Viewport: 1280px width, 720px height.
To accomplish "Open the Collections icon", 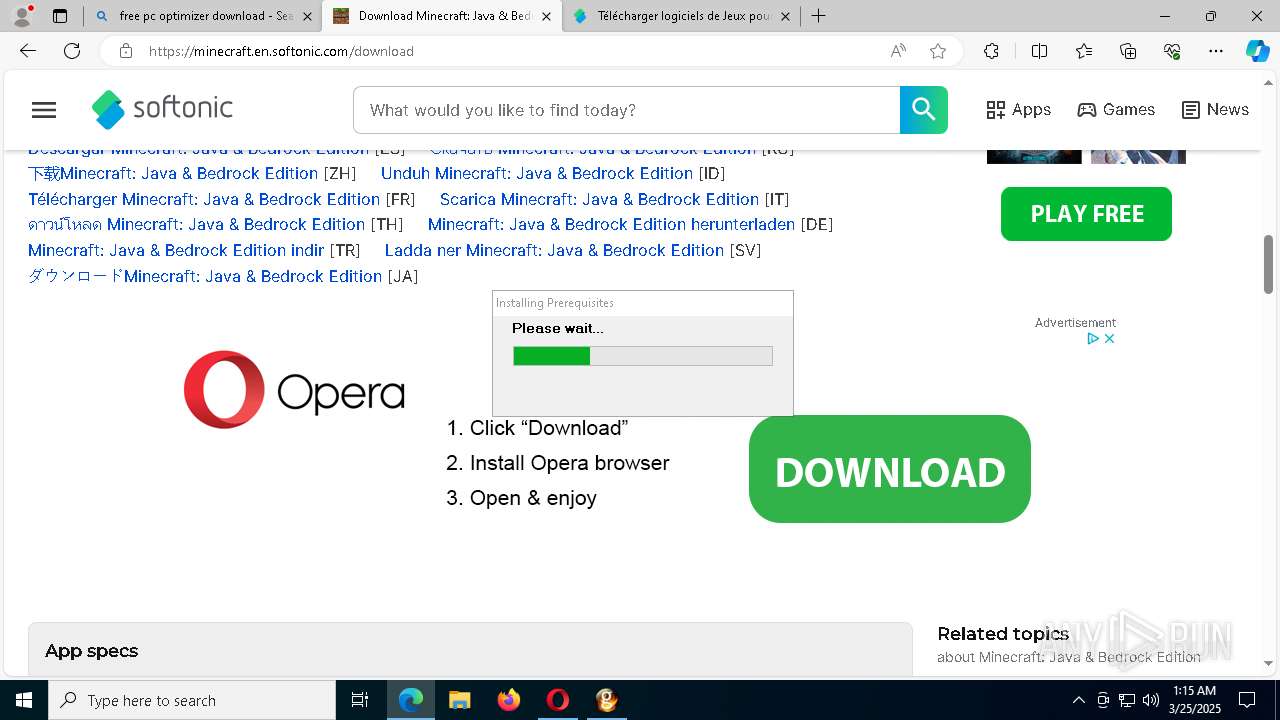I will click(x=1128, y=51).
